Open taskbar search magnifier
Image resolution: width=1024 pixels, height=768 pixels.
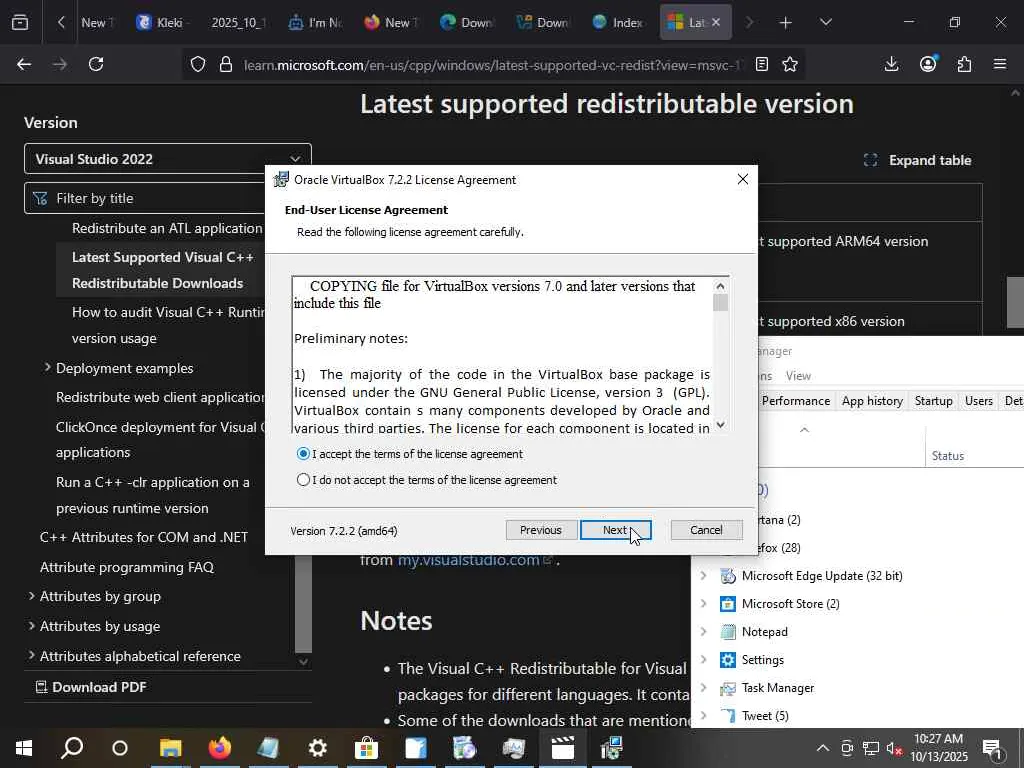[72, 748]
